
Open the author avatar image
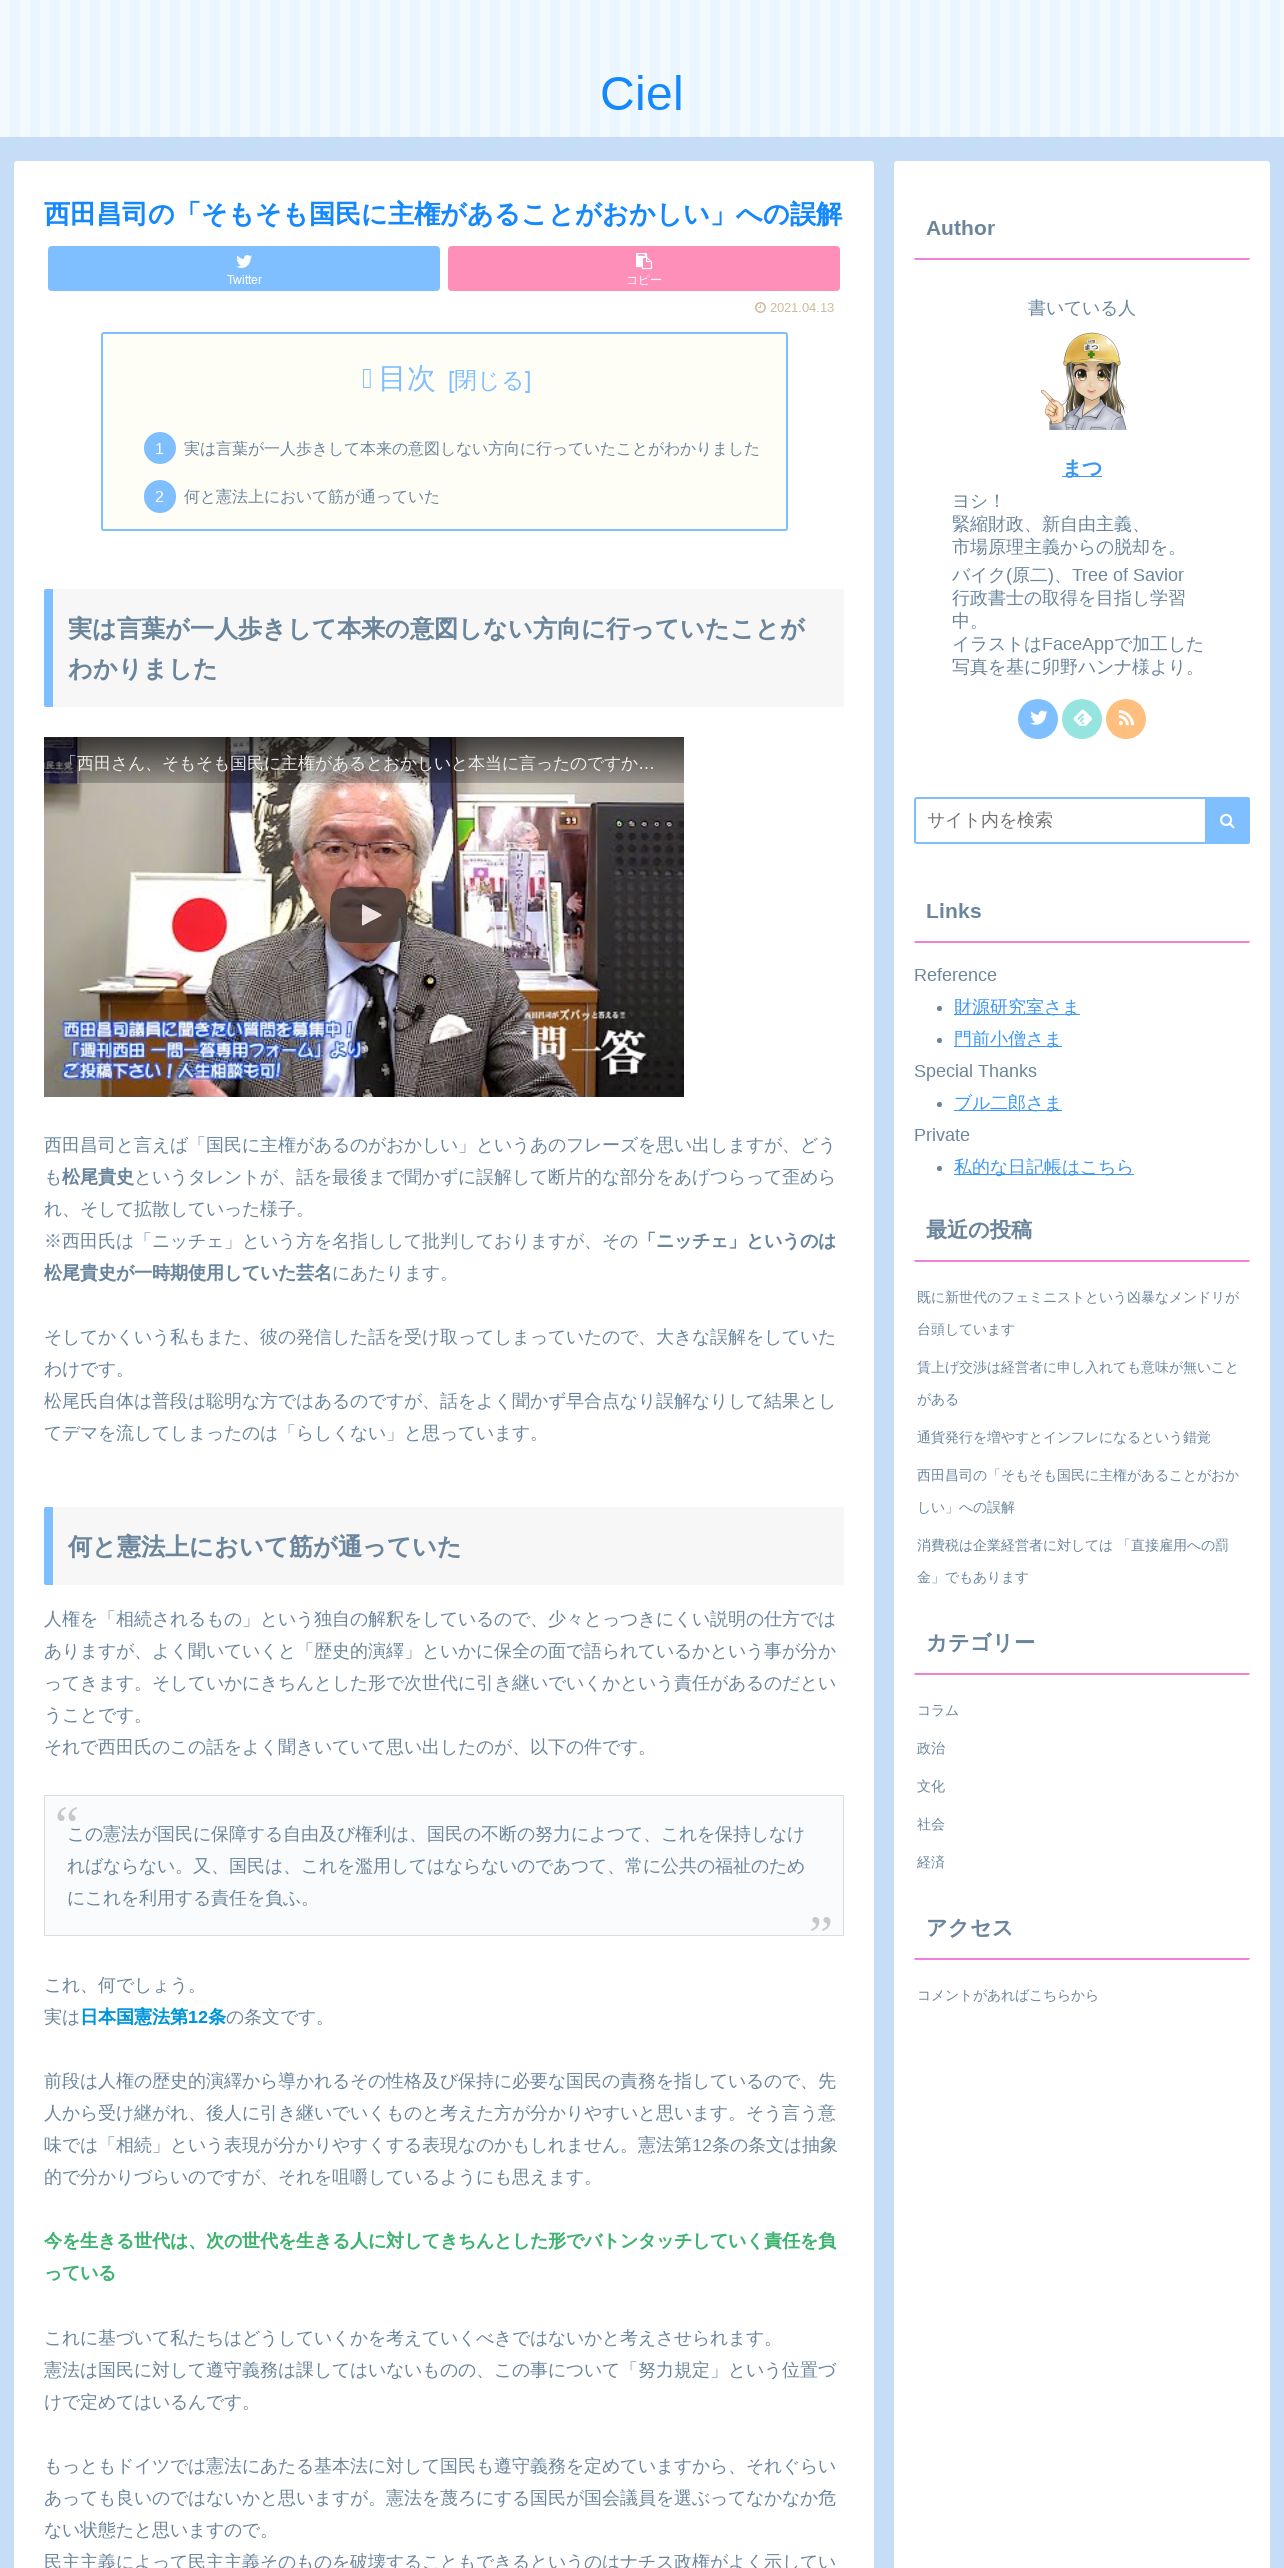click(x=1082, y=381)
